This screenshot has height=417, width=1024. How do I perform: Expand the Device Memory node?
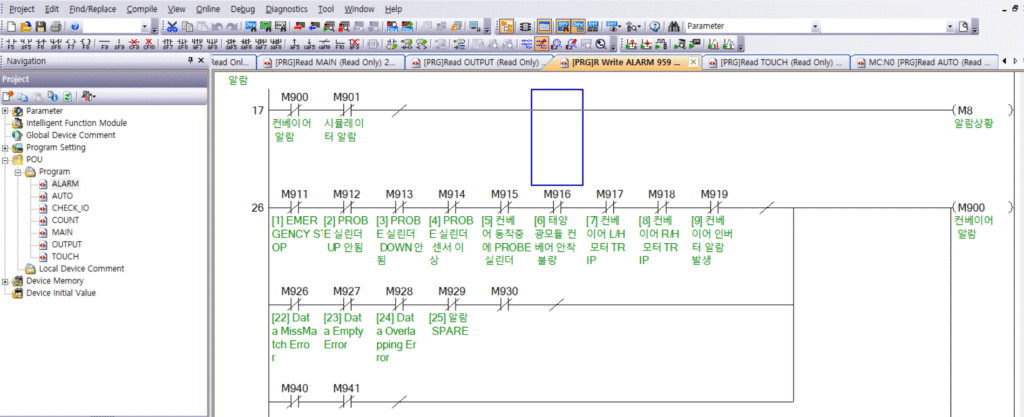(x=6, y=281)
